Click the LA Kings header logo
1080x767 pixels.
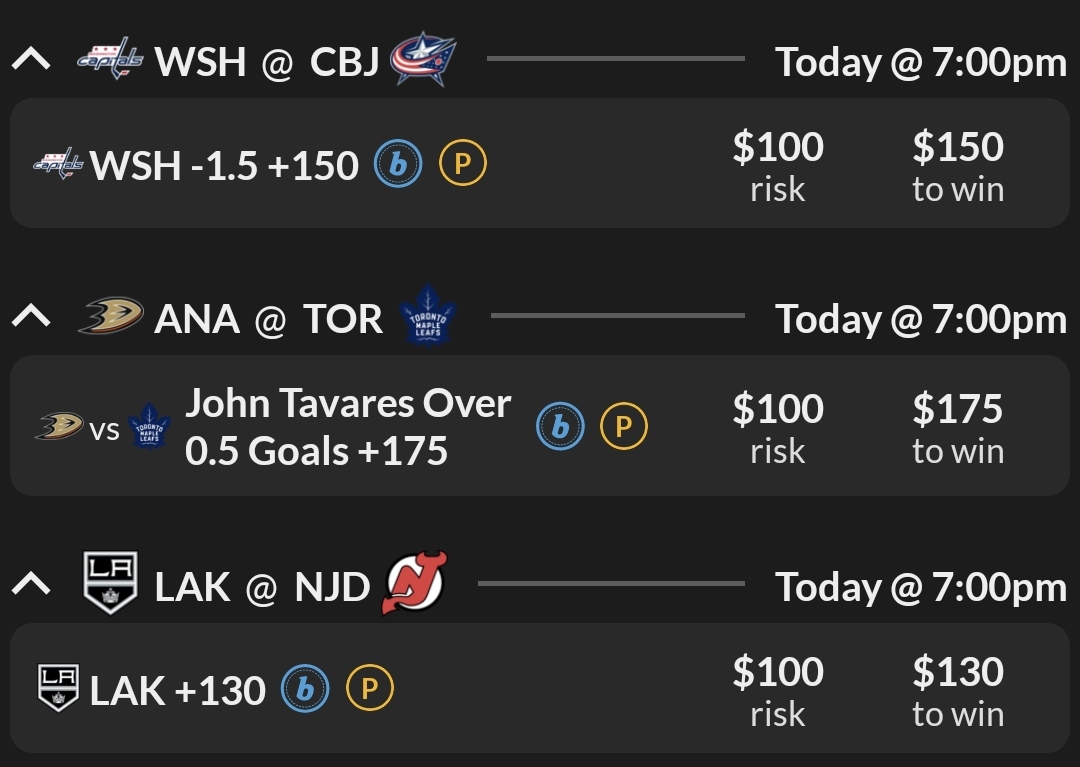point(110,584)
